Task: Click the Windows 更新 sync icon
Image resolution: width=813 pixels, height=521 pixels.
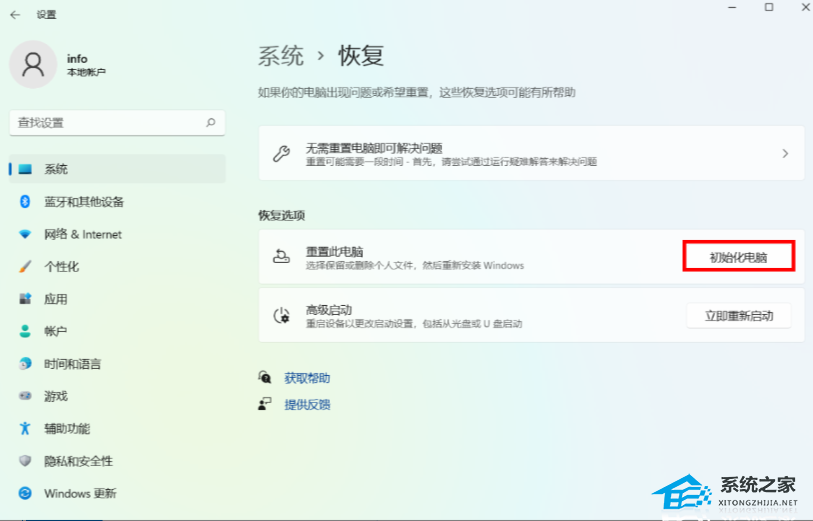Action: point(25,493)
